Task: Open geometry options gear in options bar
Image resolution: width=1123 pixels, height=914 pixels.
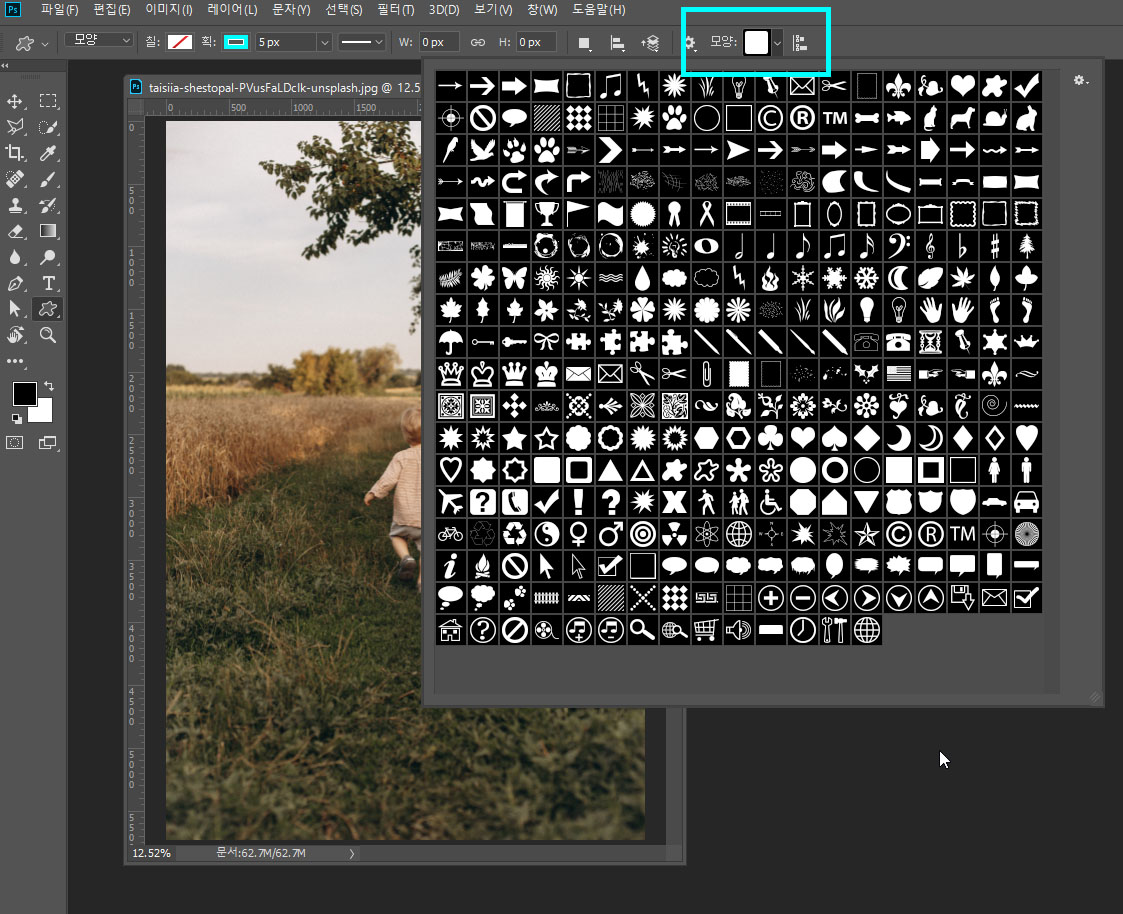Action: tap(690, 43)
